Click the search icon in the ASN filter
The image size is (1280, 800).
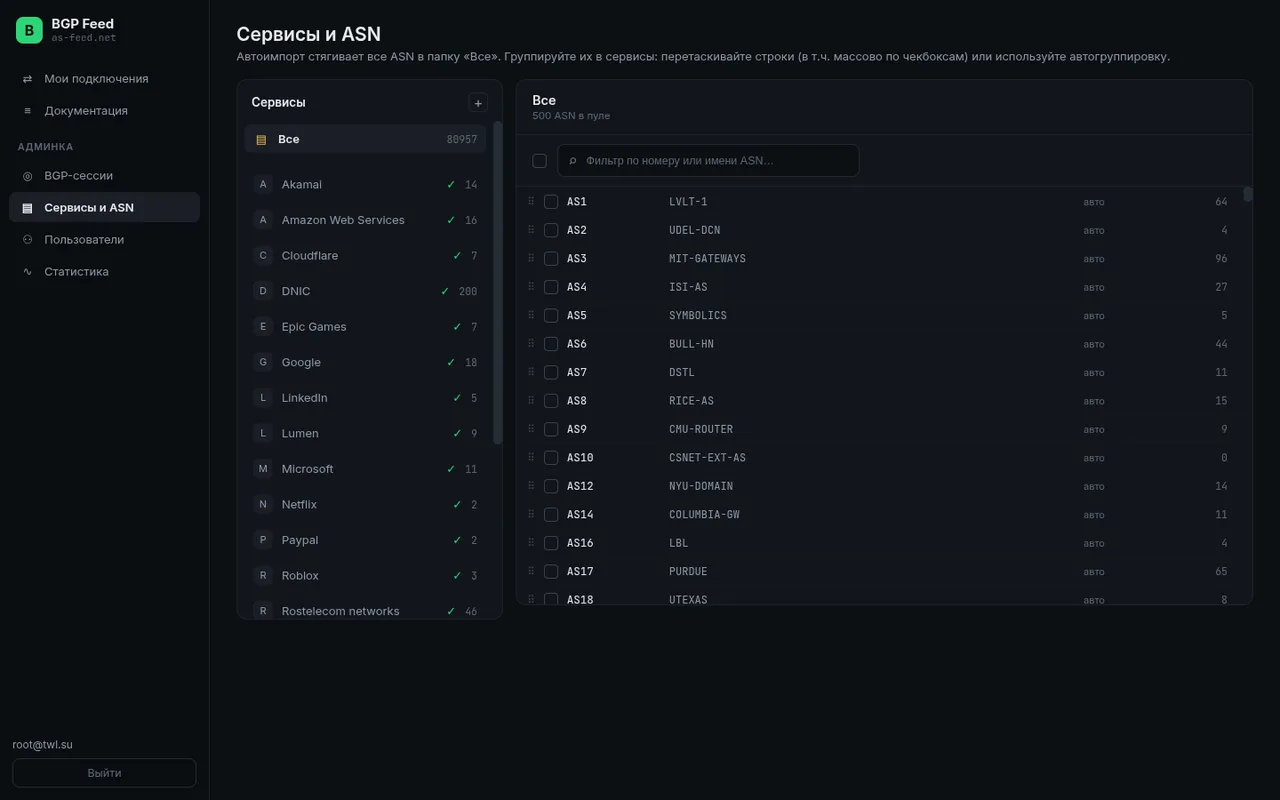tap(573, 161)
